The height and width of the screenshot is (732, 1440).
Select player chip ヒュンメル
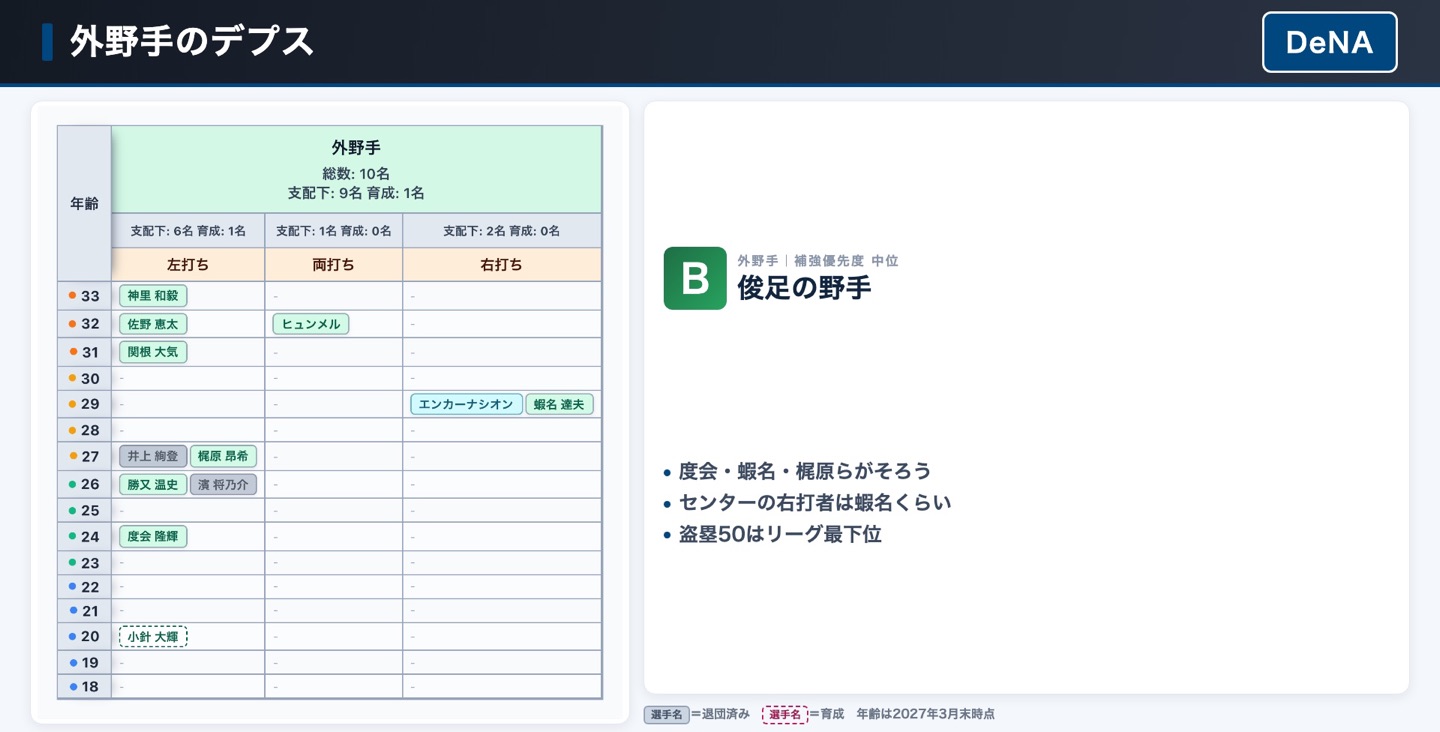click(311, 324)
